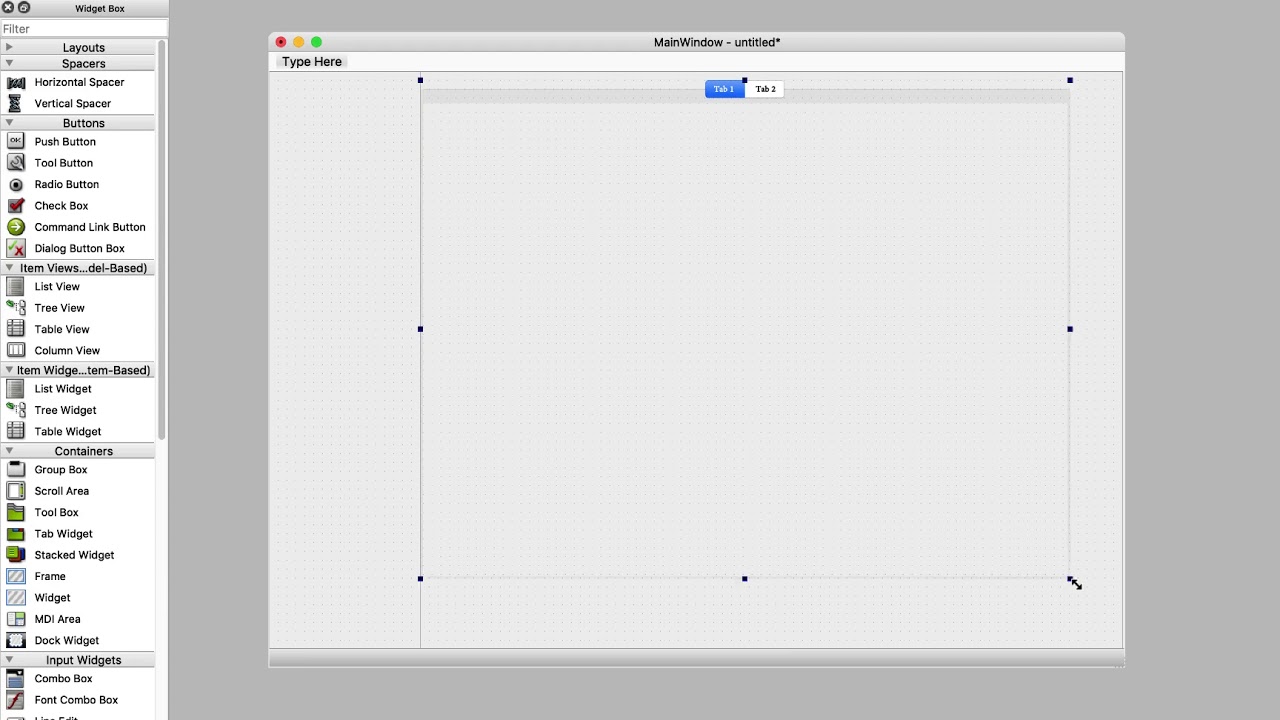Switch to Tab 1 in tab widget

(725, 89)
